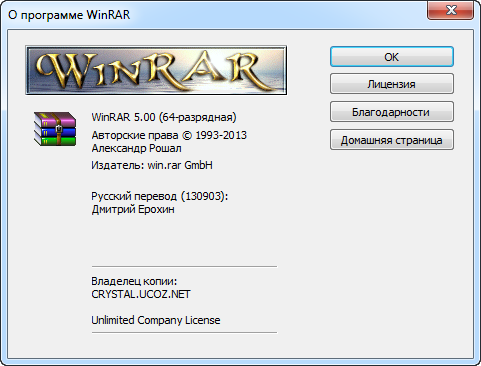Screen dimensions: 481x366
Task: Click the Александр Рошал author name
Action: (x=136, y=148)
